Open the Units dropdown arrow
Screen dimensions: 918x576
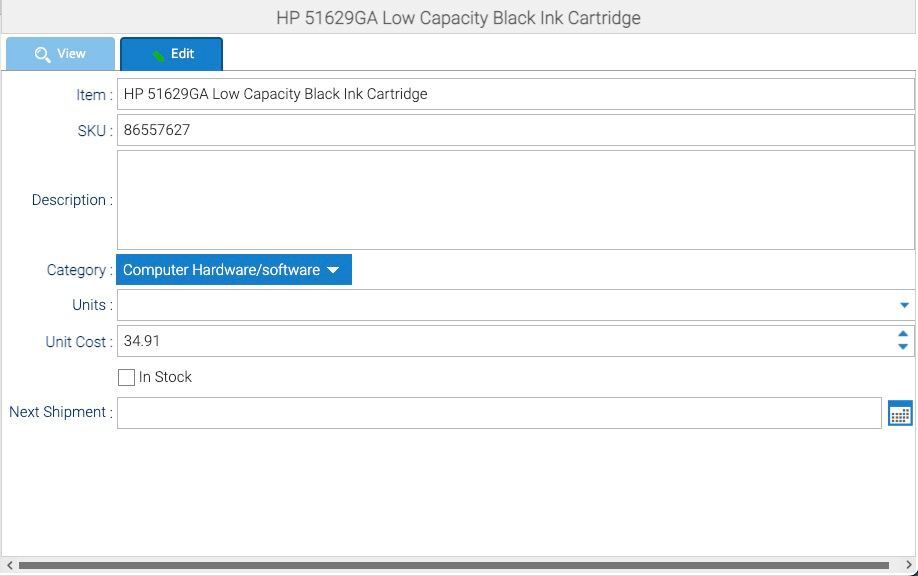point(904,305)
